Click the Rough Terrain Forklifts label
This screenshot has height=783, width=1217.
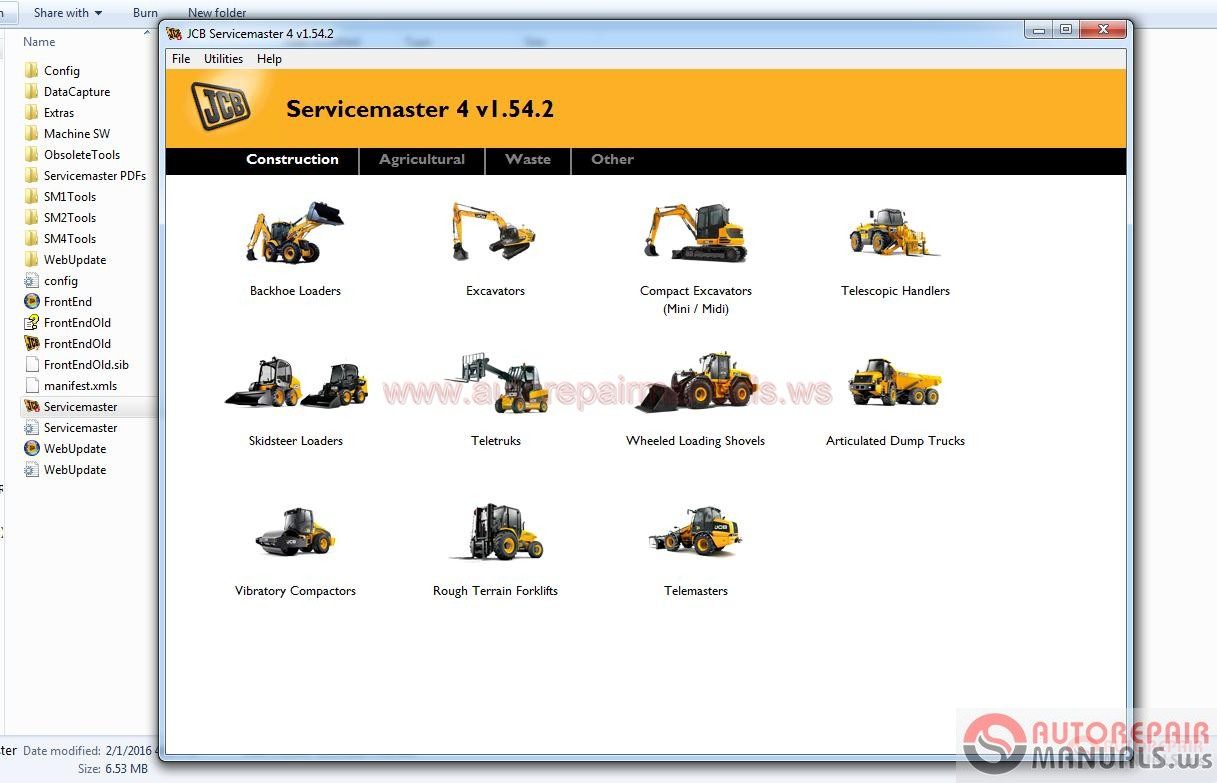495,591
